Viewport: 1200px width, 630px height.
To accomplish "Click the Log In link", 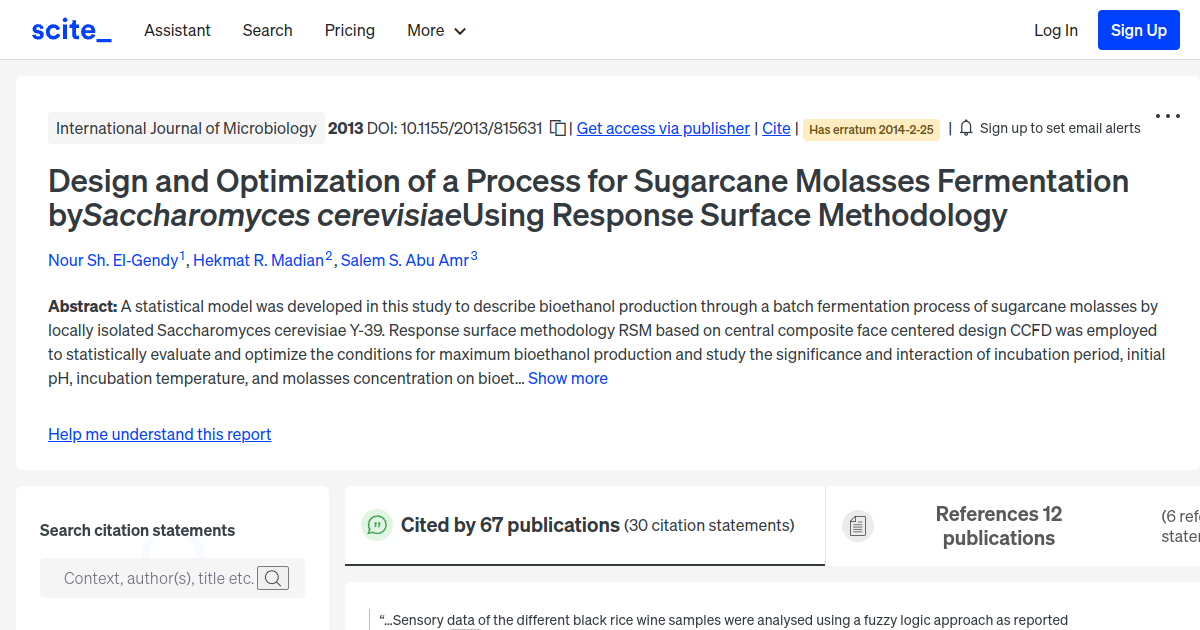I will 1056,31.
